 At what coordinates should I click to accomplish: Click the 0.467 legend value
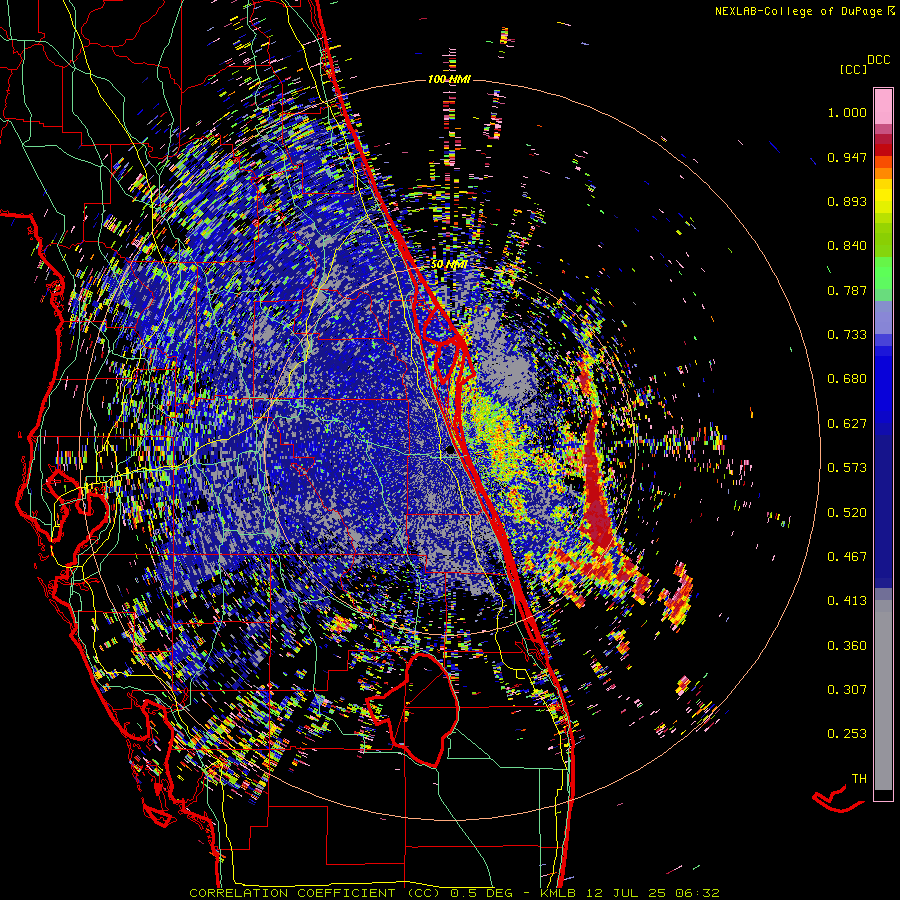pos(847,557)
